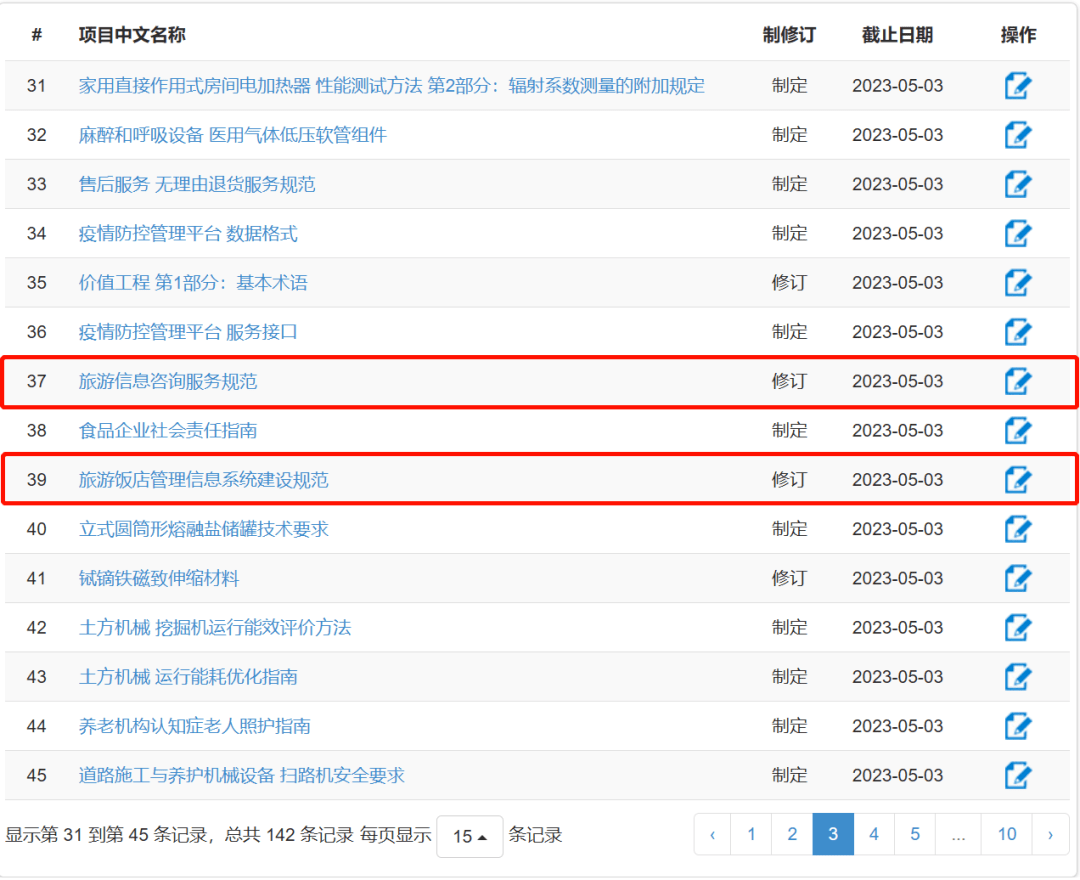The height and width of the screenshot is (880, 1080).
Task: Open edit icon for 旅游信息咨询服务规范
Action: [x=1017, y=381]
